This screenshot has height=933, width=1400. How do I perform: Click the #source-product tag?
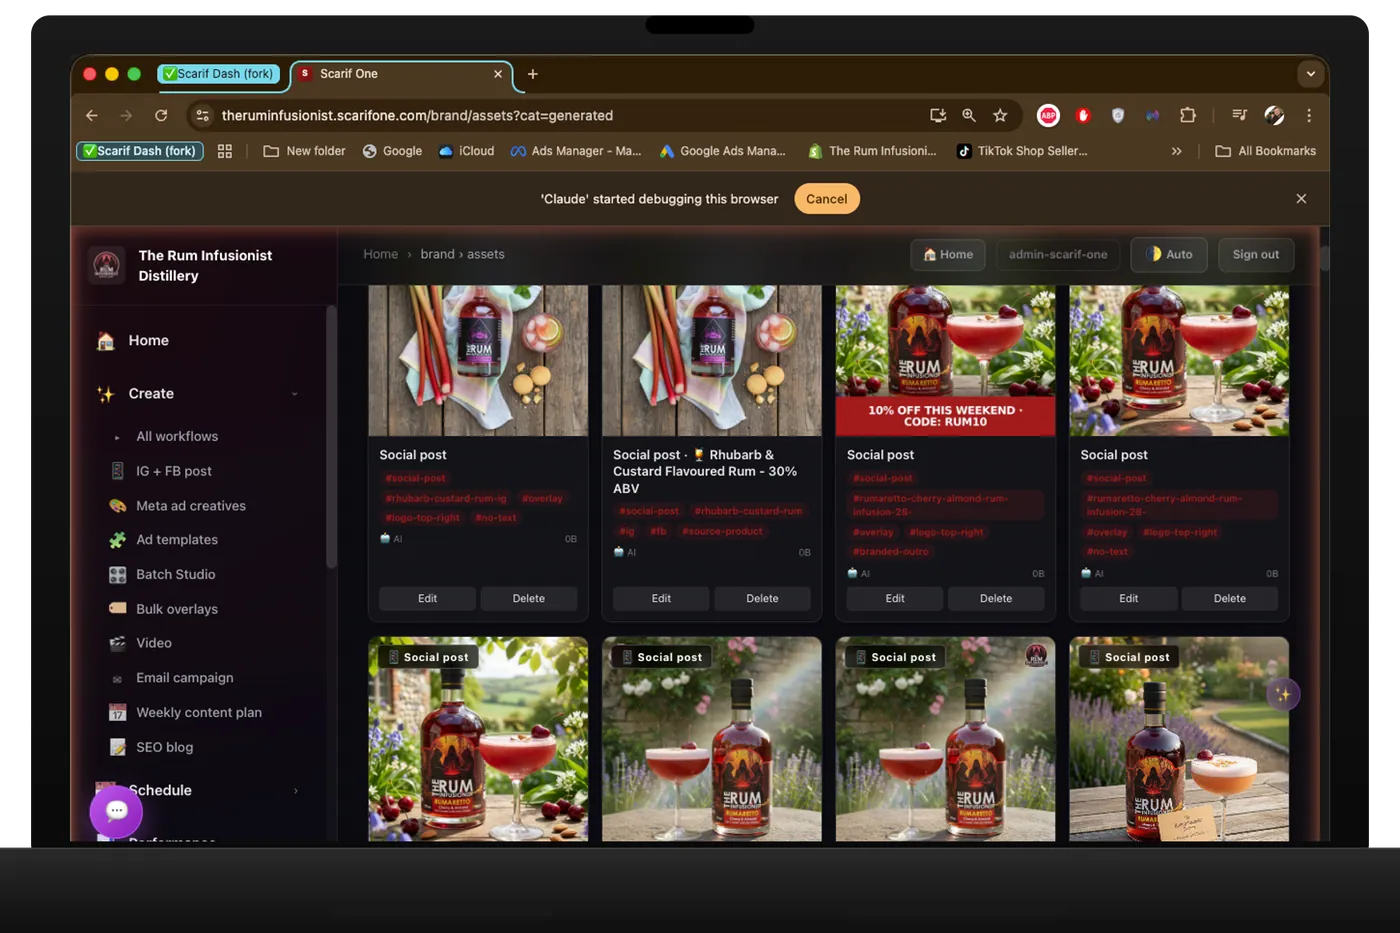click(722, 532)
